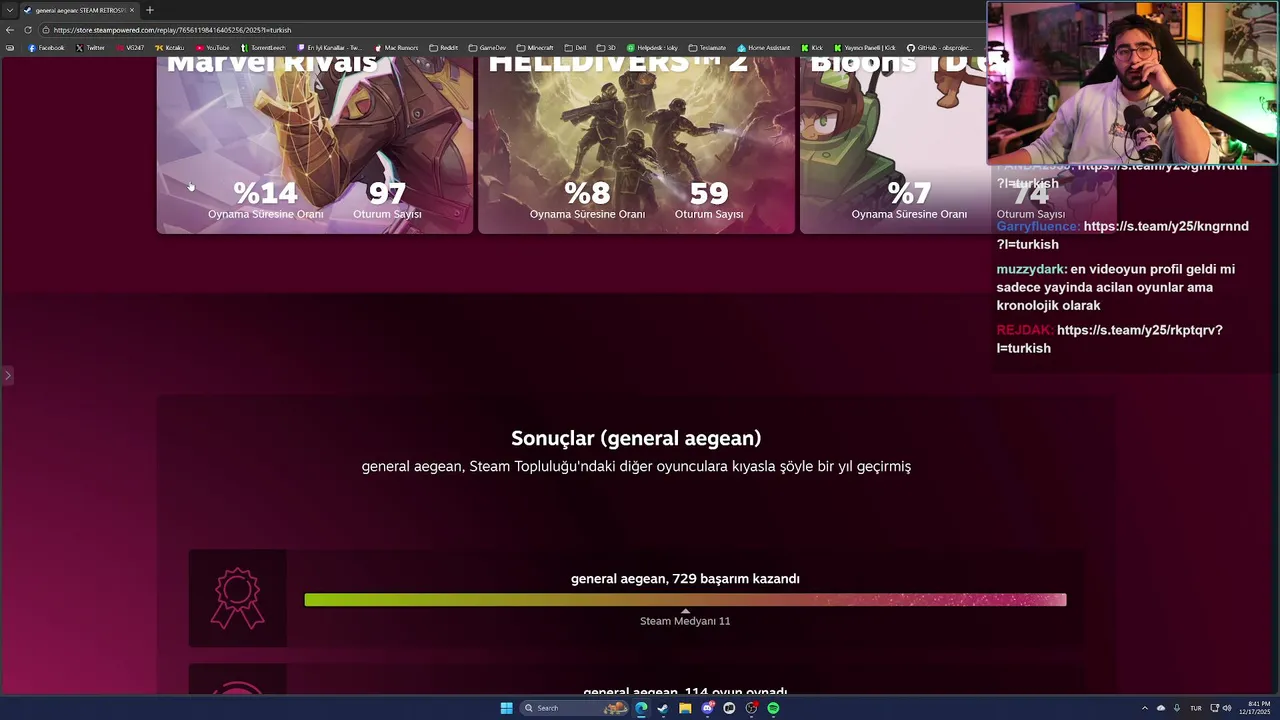Viewport: 1280px width, 720px height.
Task: Open REJDAK's s.team chat link
Action: pos(1109,339)
